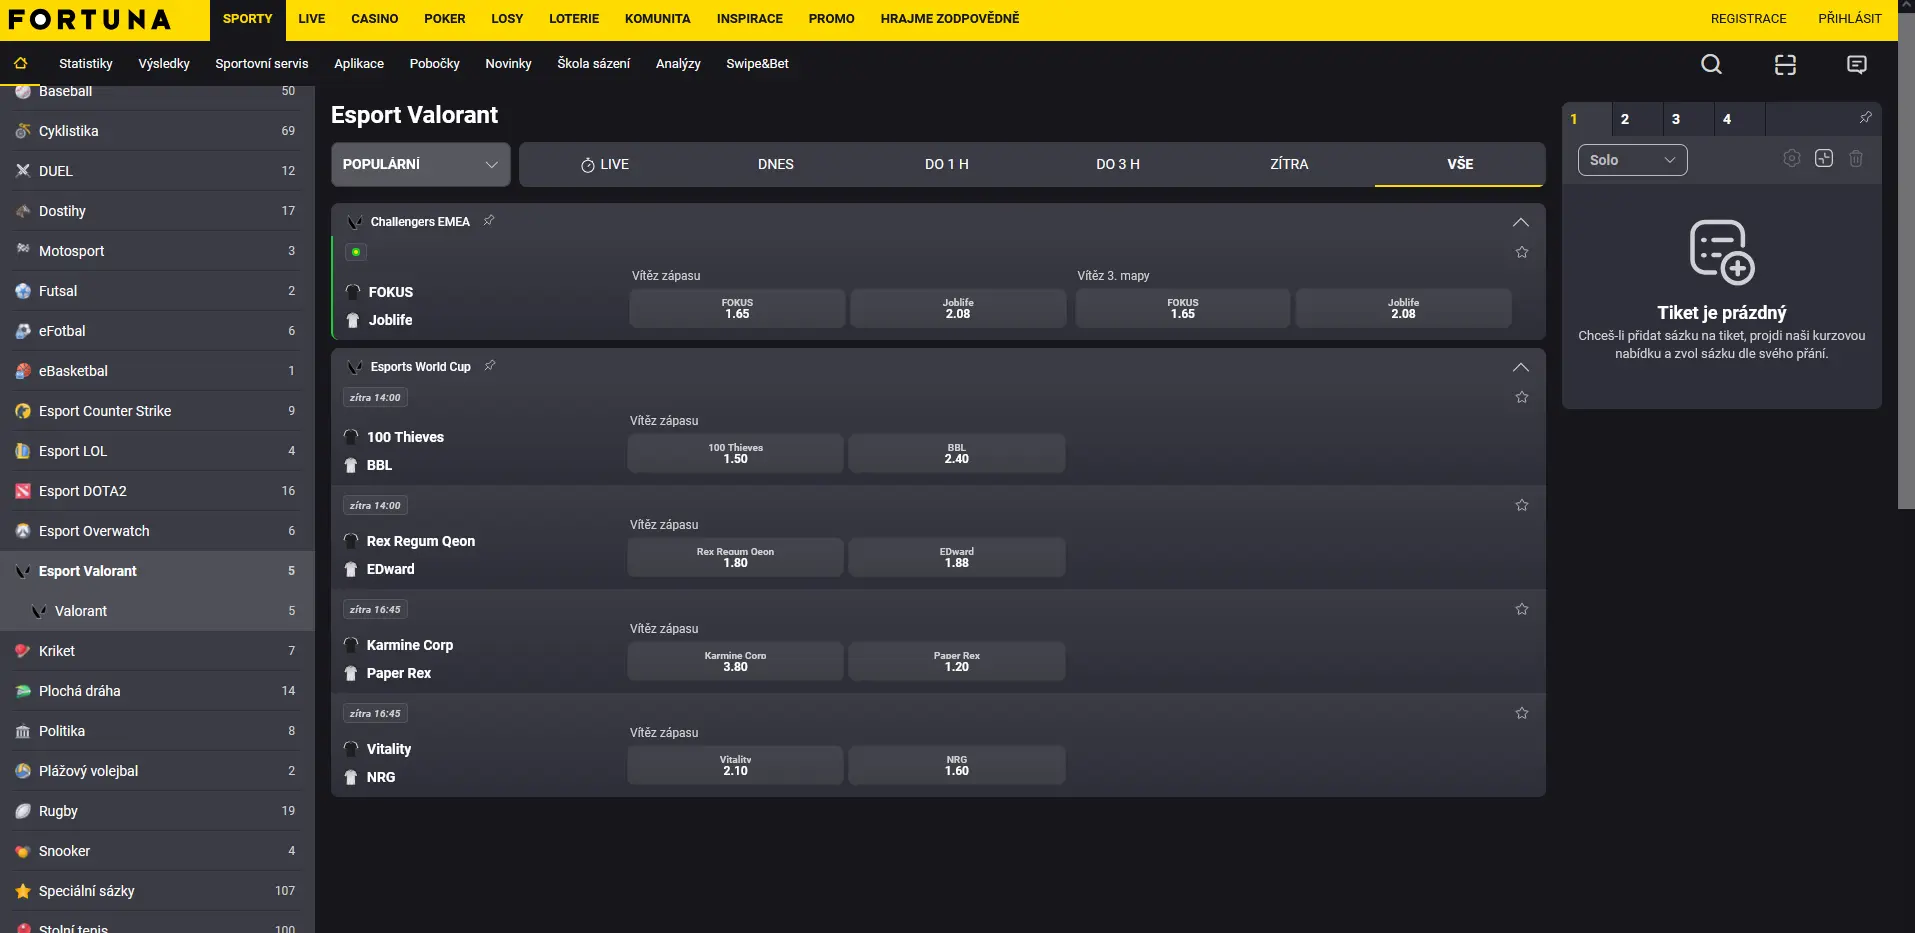Switch to the LIVE filter tab
This screenshot has width=1915, height=933.
tap(605, 164)
